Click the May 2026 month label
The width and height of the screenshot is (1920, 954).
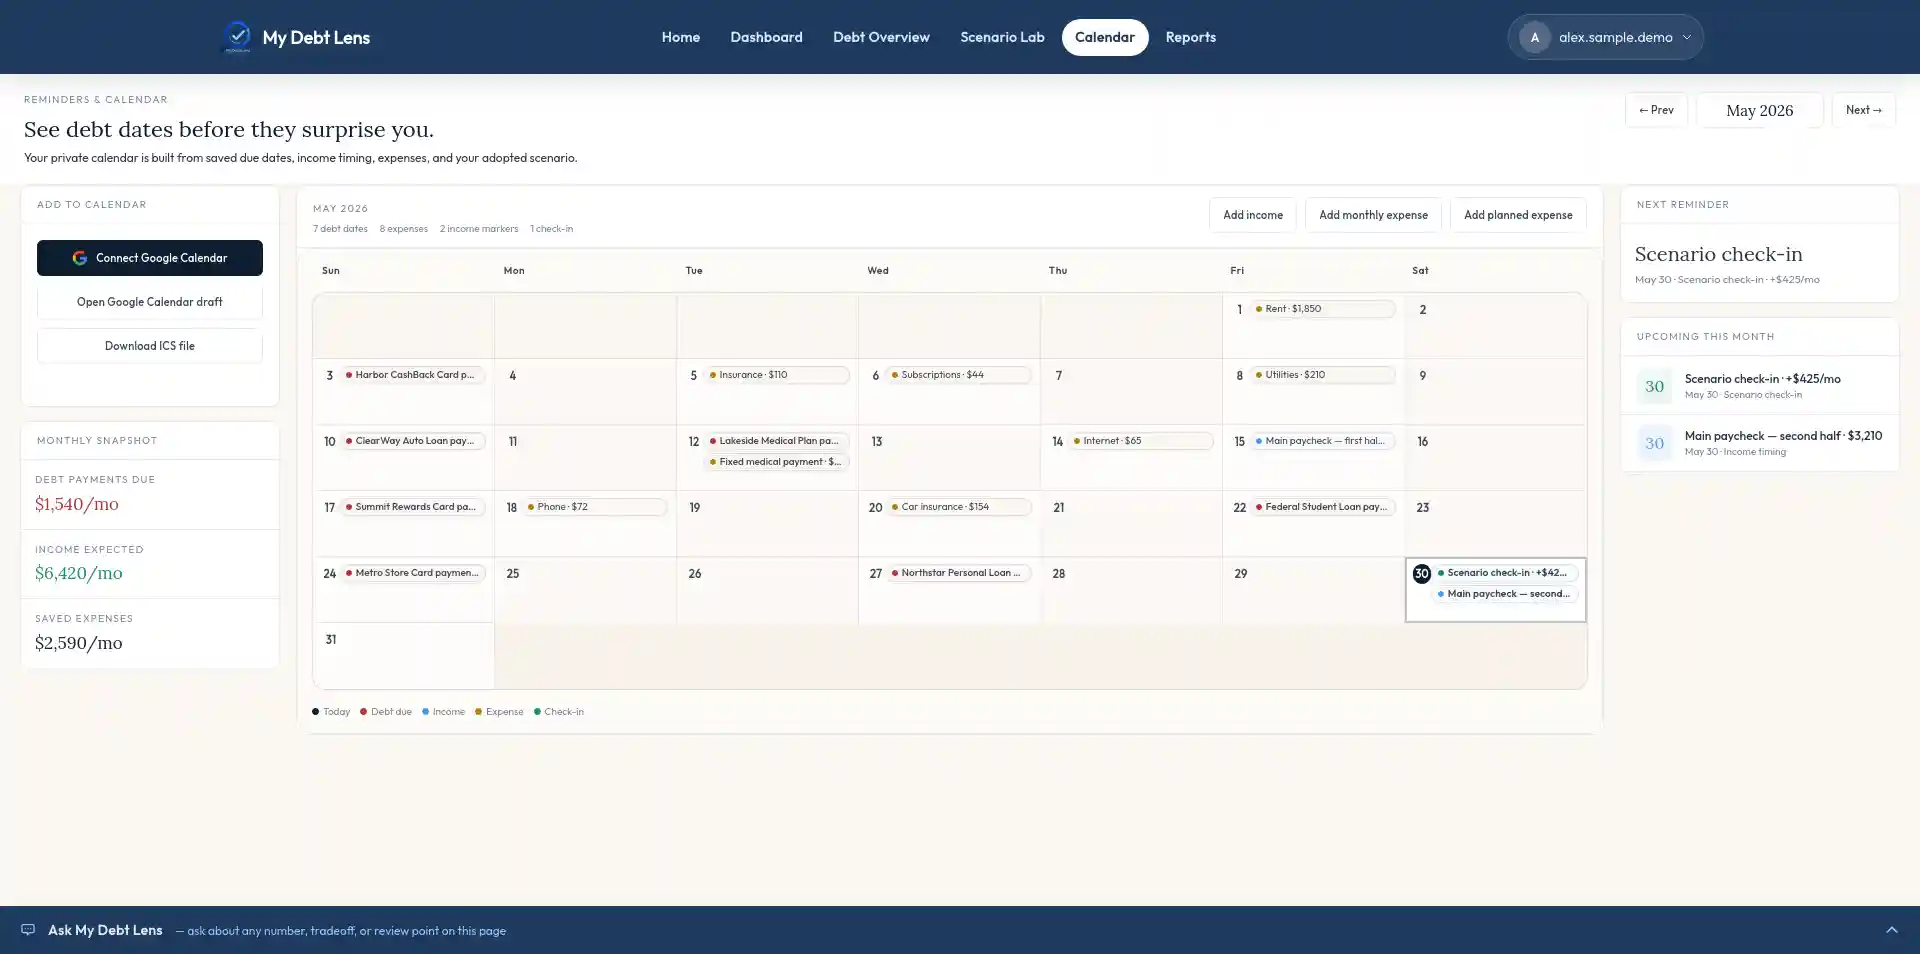point(1760,110)
